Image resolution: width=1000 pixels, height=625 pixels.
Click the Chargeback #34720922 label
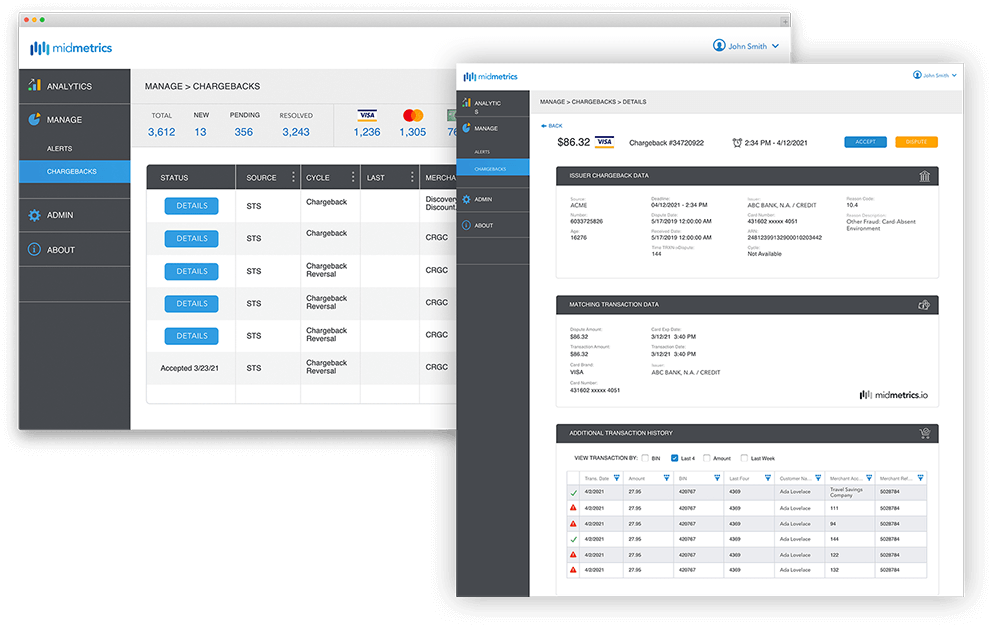coord(668,141)
